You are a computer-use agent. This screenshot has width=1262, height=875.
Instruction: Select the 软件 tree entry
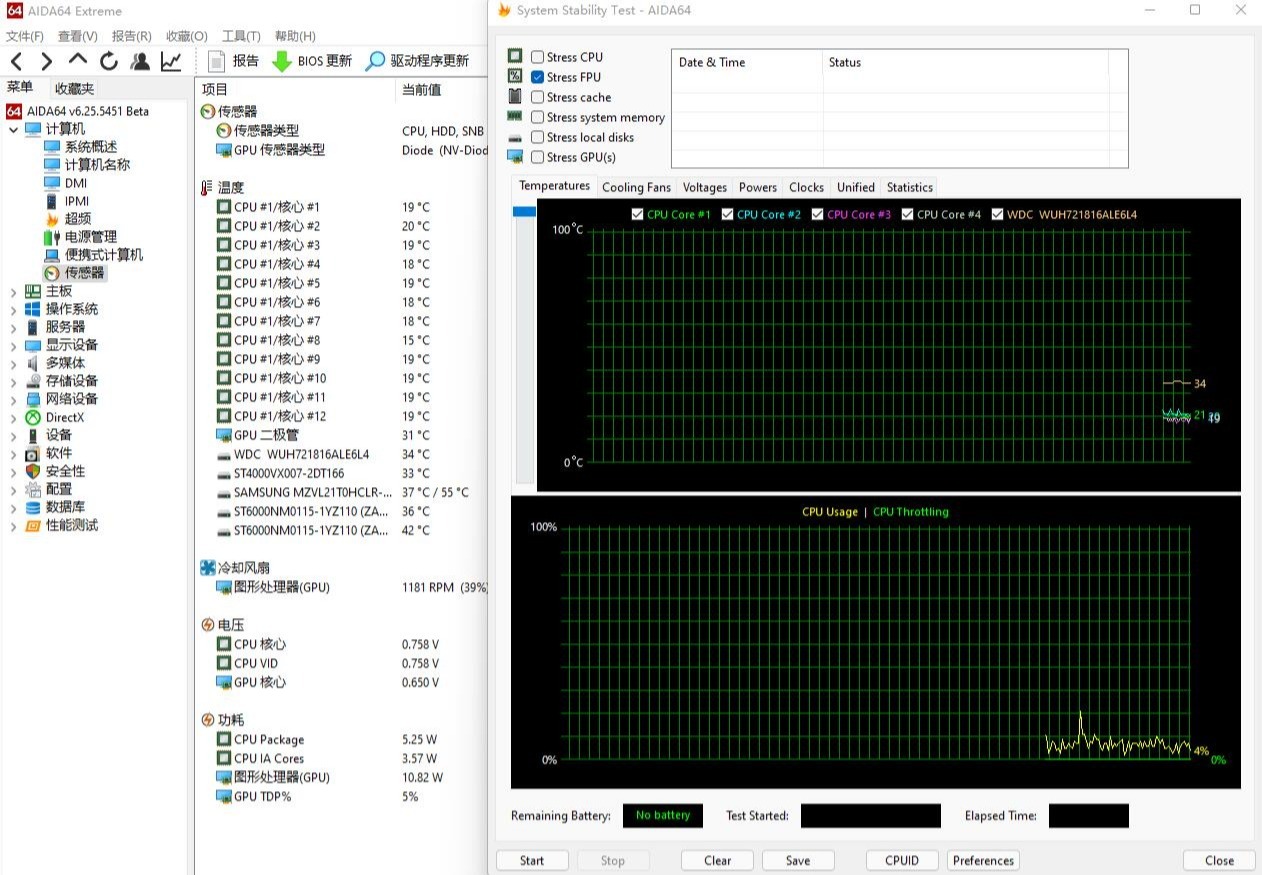pos(59,453)
